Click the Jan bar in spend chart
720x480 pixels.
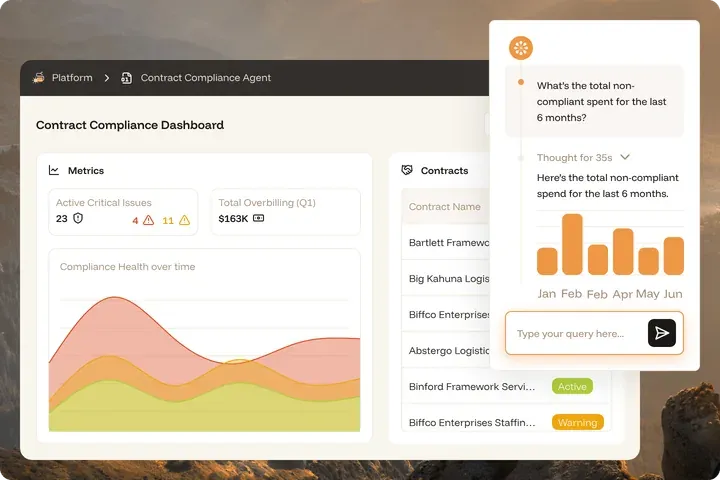pos(547,261)
